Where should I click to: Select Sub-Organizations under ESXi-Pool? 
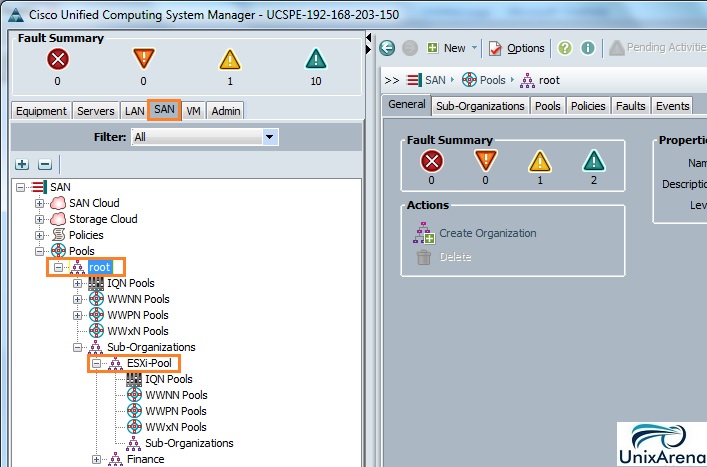click(189, 443)
